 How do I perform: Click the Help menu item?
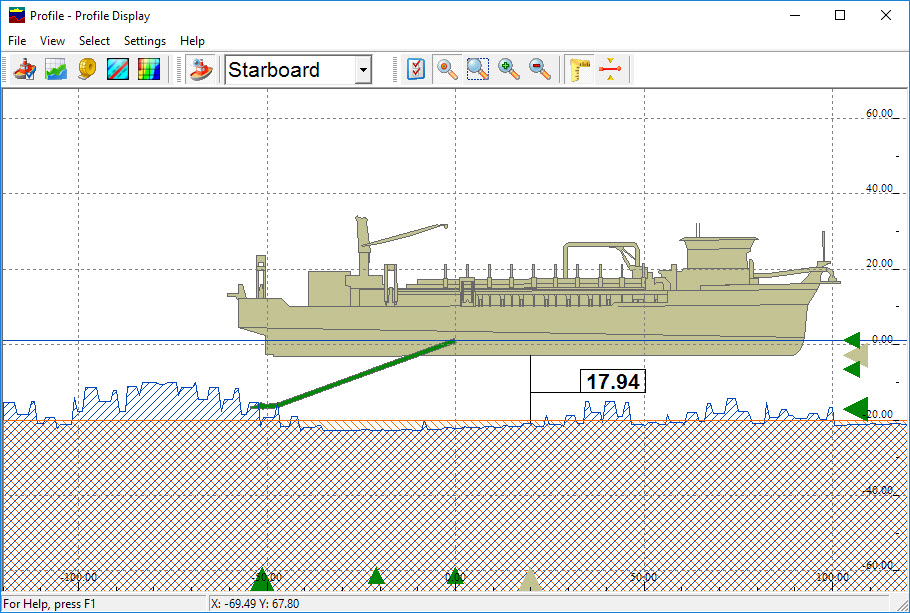pyautogui.click(x=192, y=41)
